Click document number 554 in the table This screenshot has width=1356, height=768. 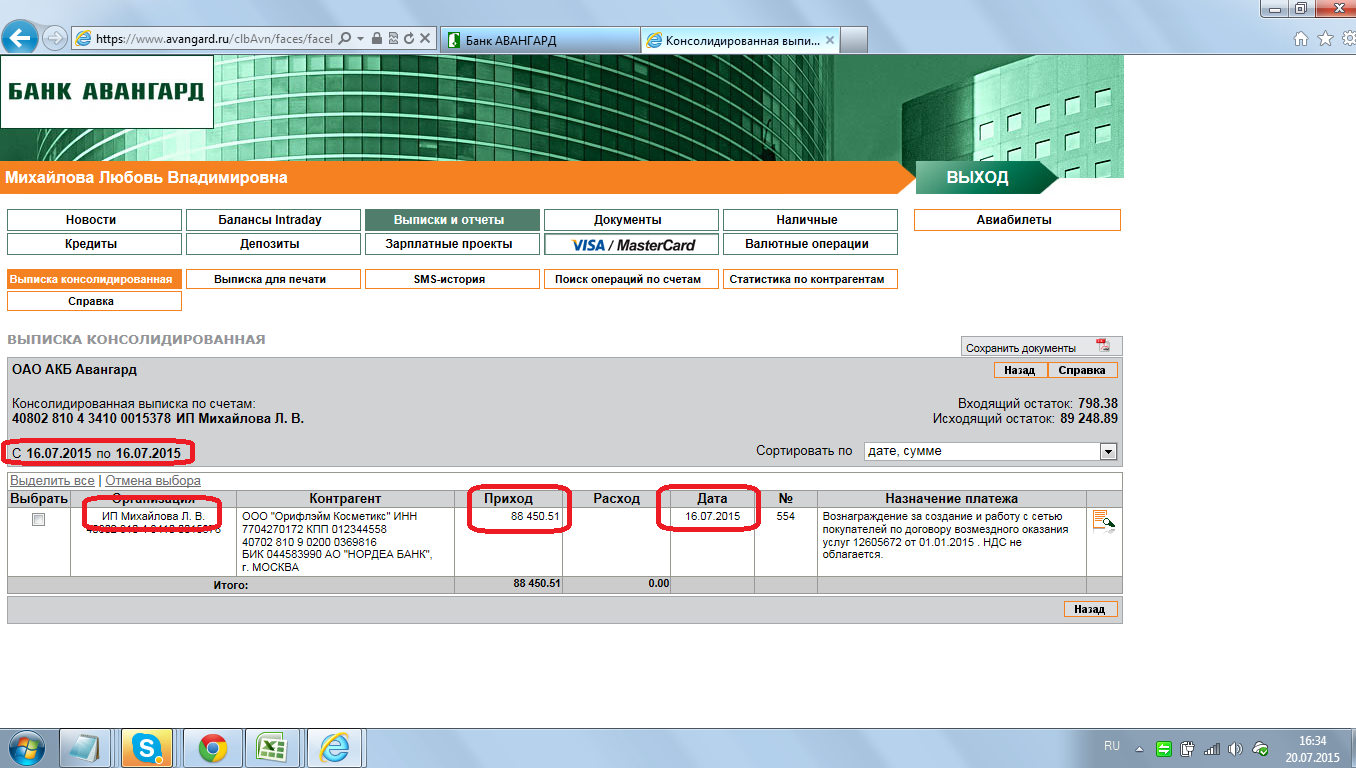785,517
